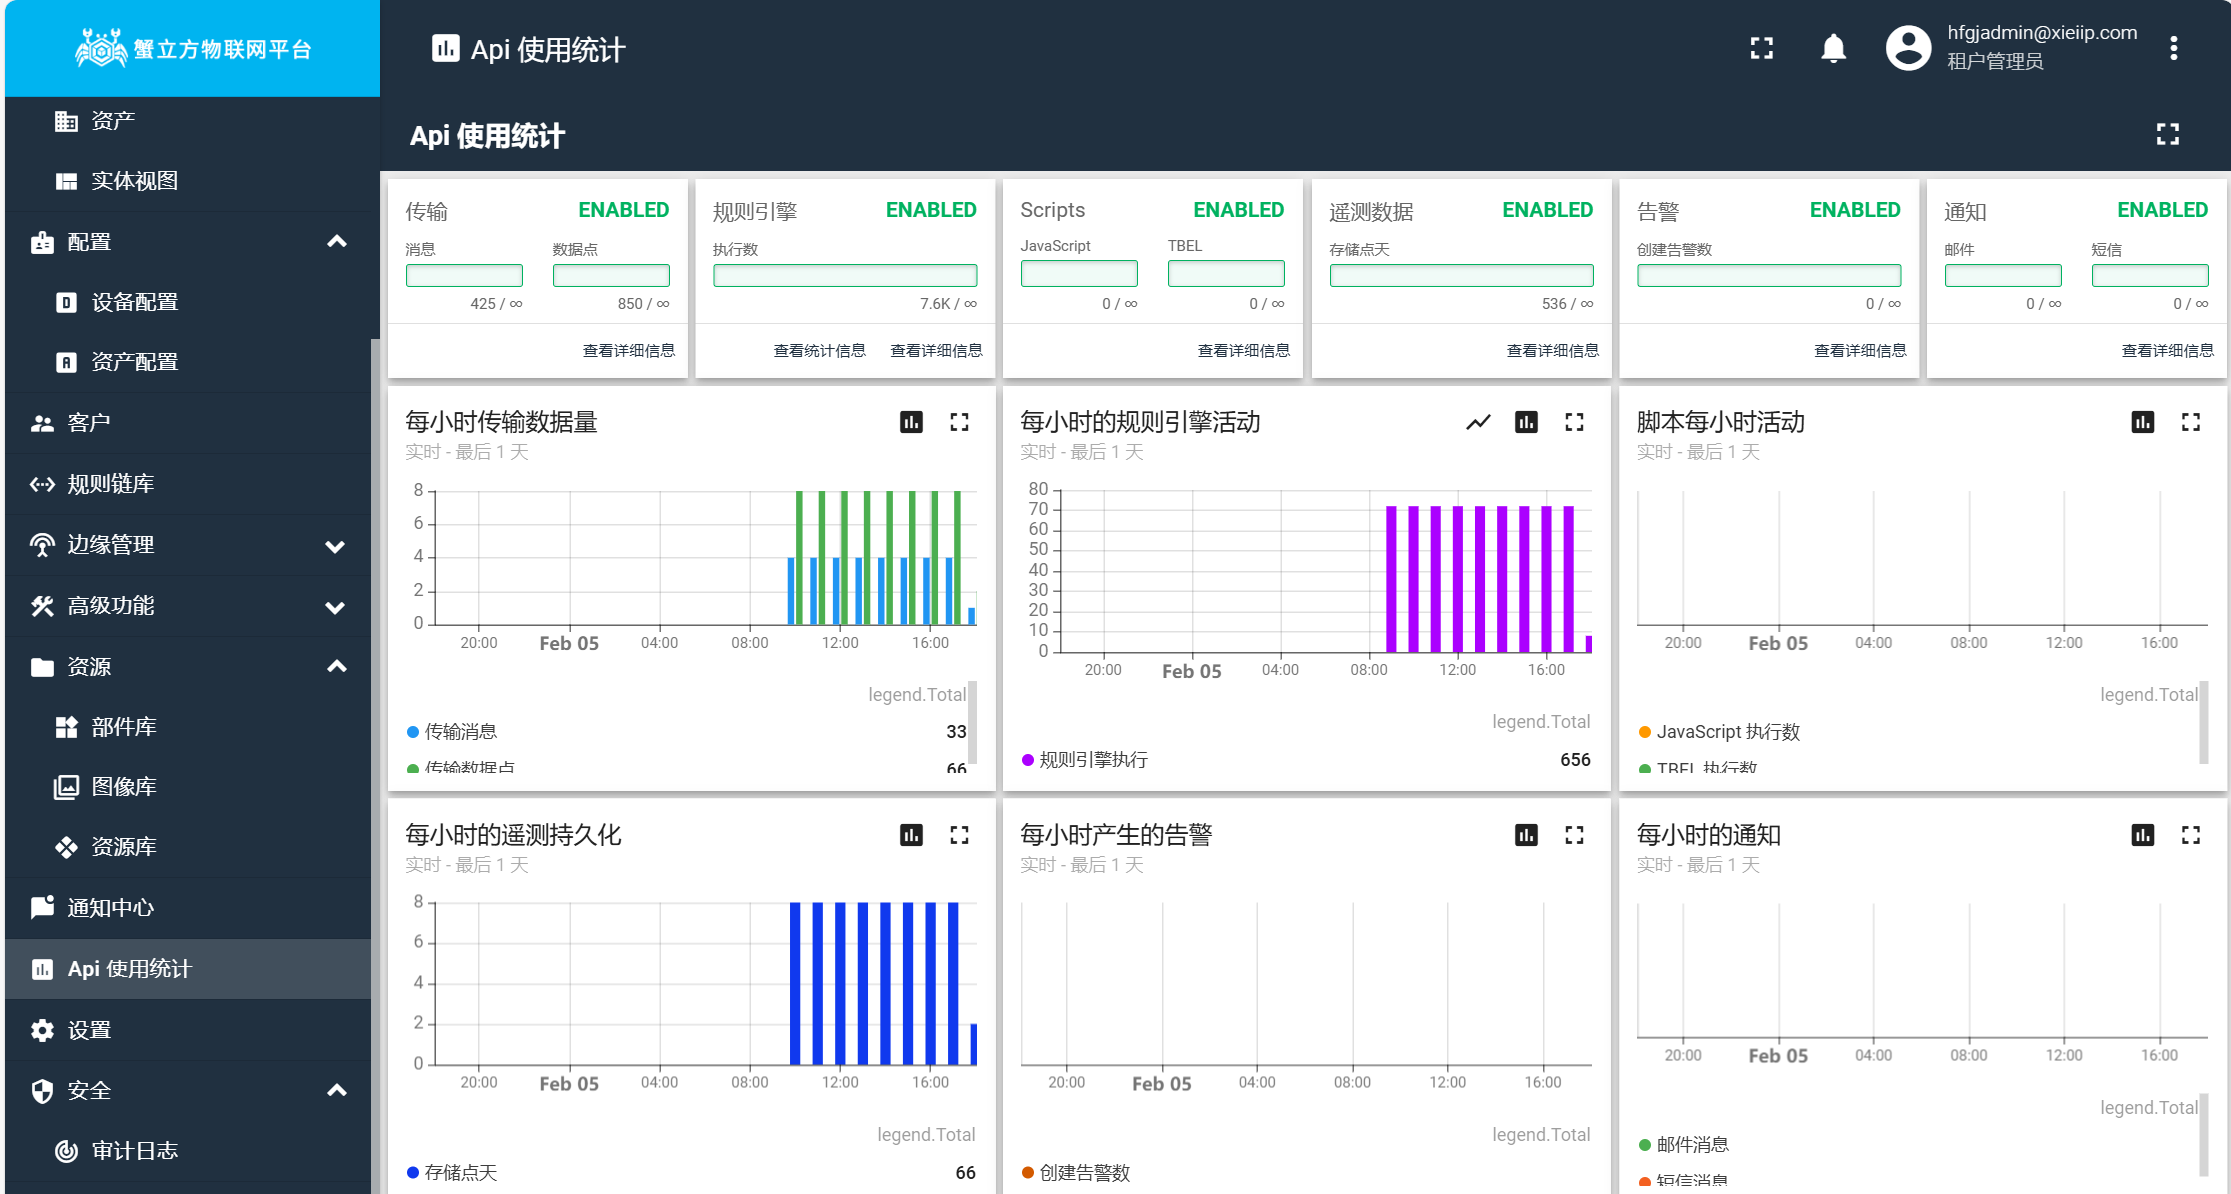Click the 脚本每小时活动 legend scrollbar

point(2204,723)
